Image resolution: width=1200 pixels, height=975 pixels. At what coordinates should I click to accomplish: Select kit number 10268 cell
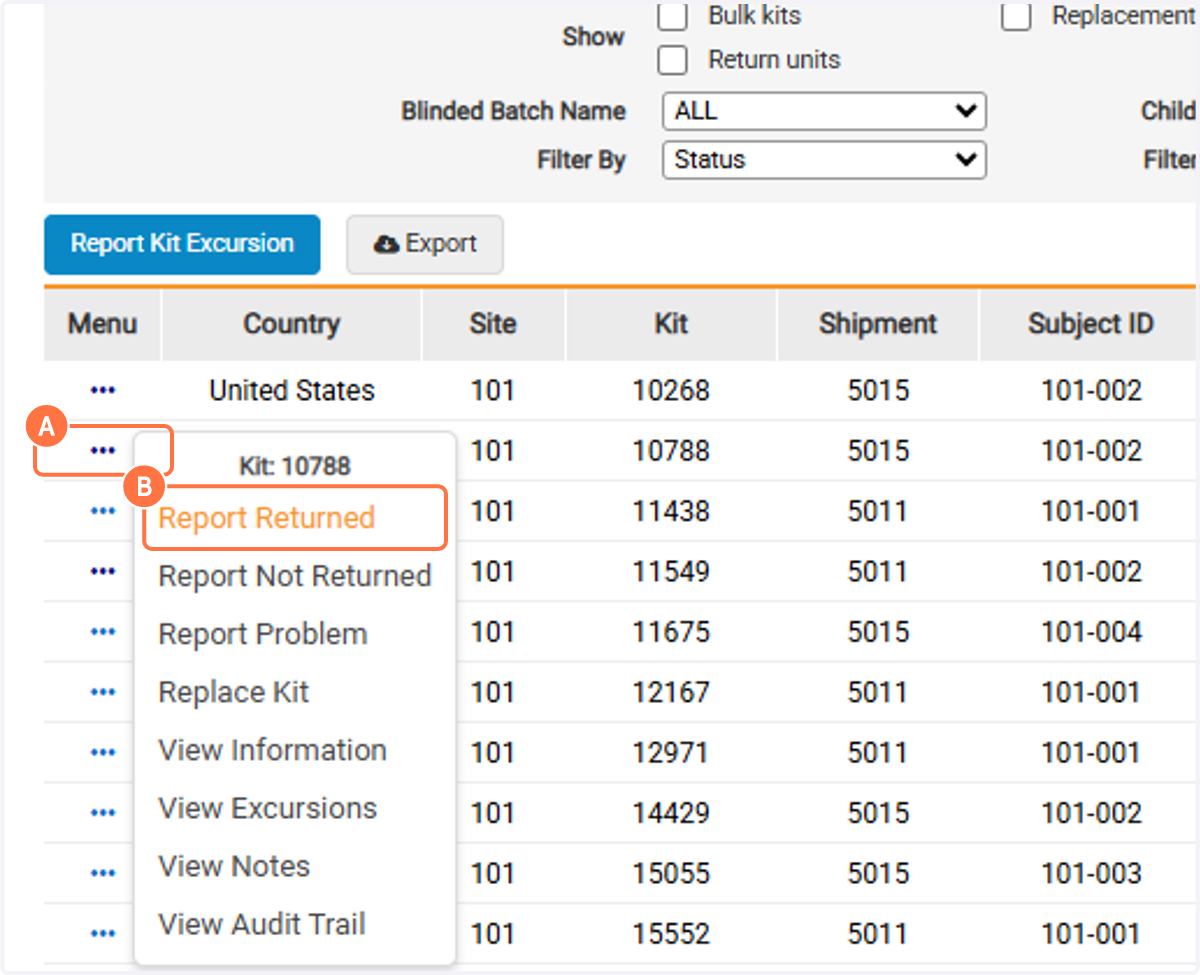point(671,390)
